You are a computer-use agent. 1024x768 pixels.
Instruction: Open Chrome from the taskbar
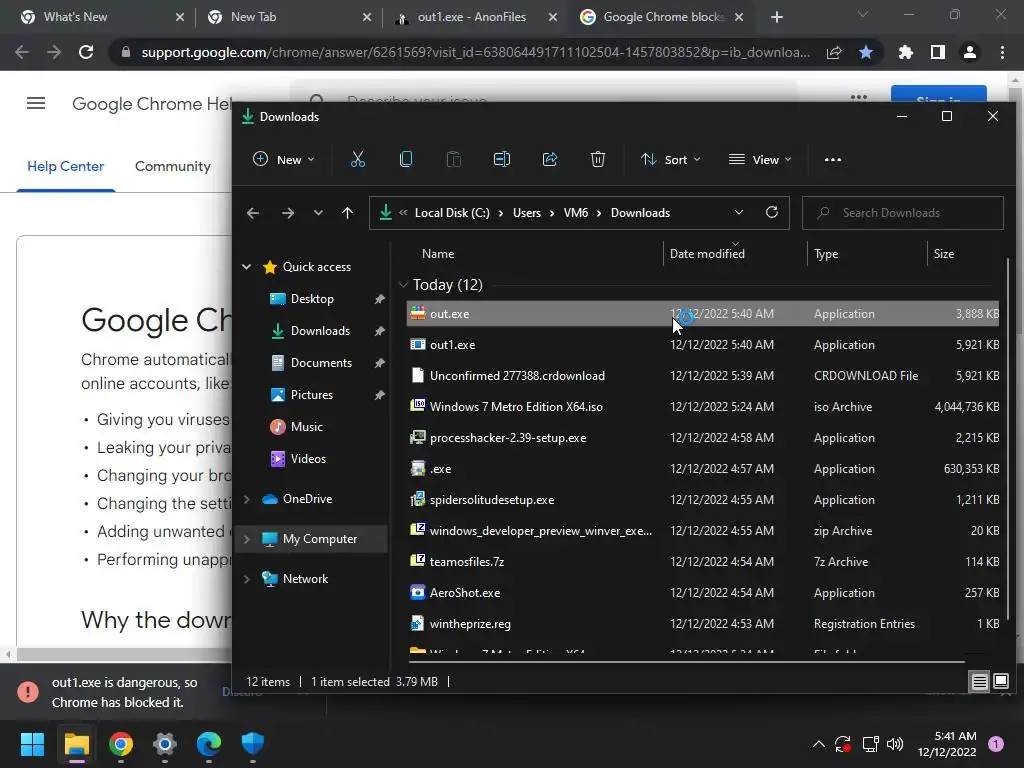[121, 744]
